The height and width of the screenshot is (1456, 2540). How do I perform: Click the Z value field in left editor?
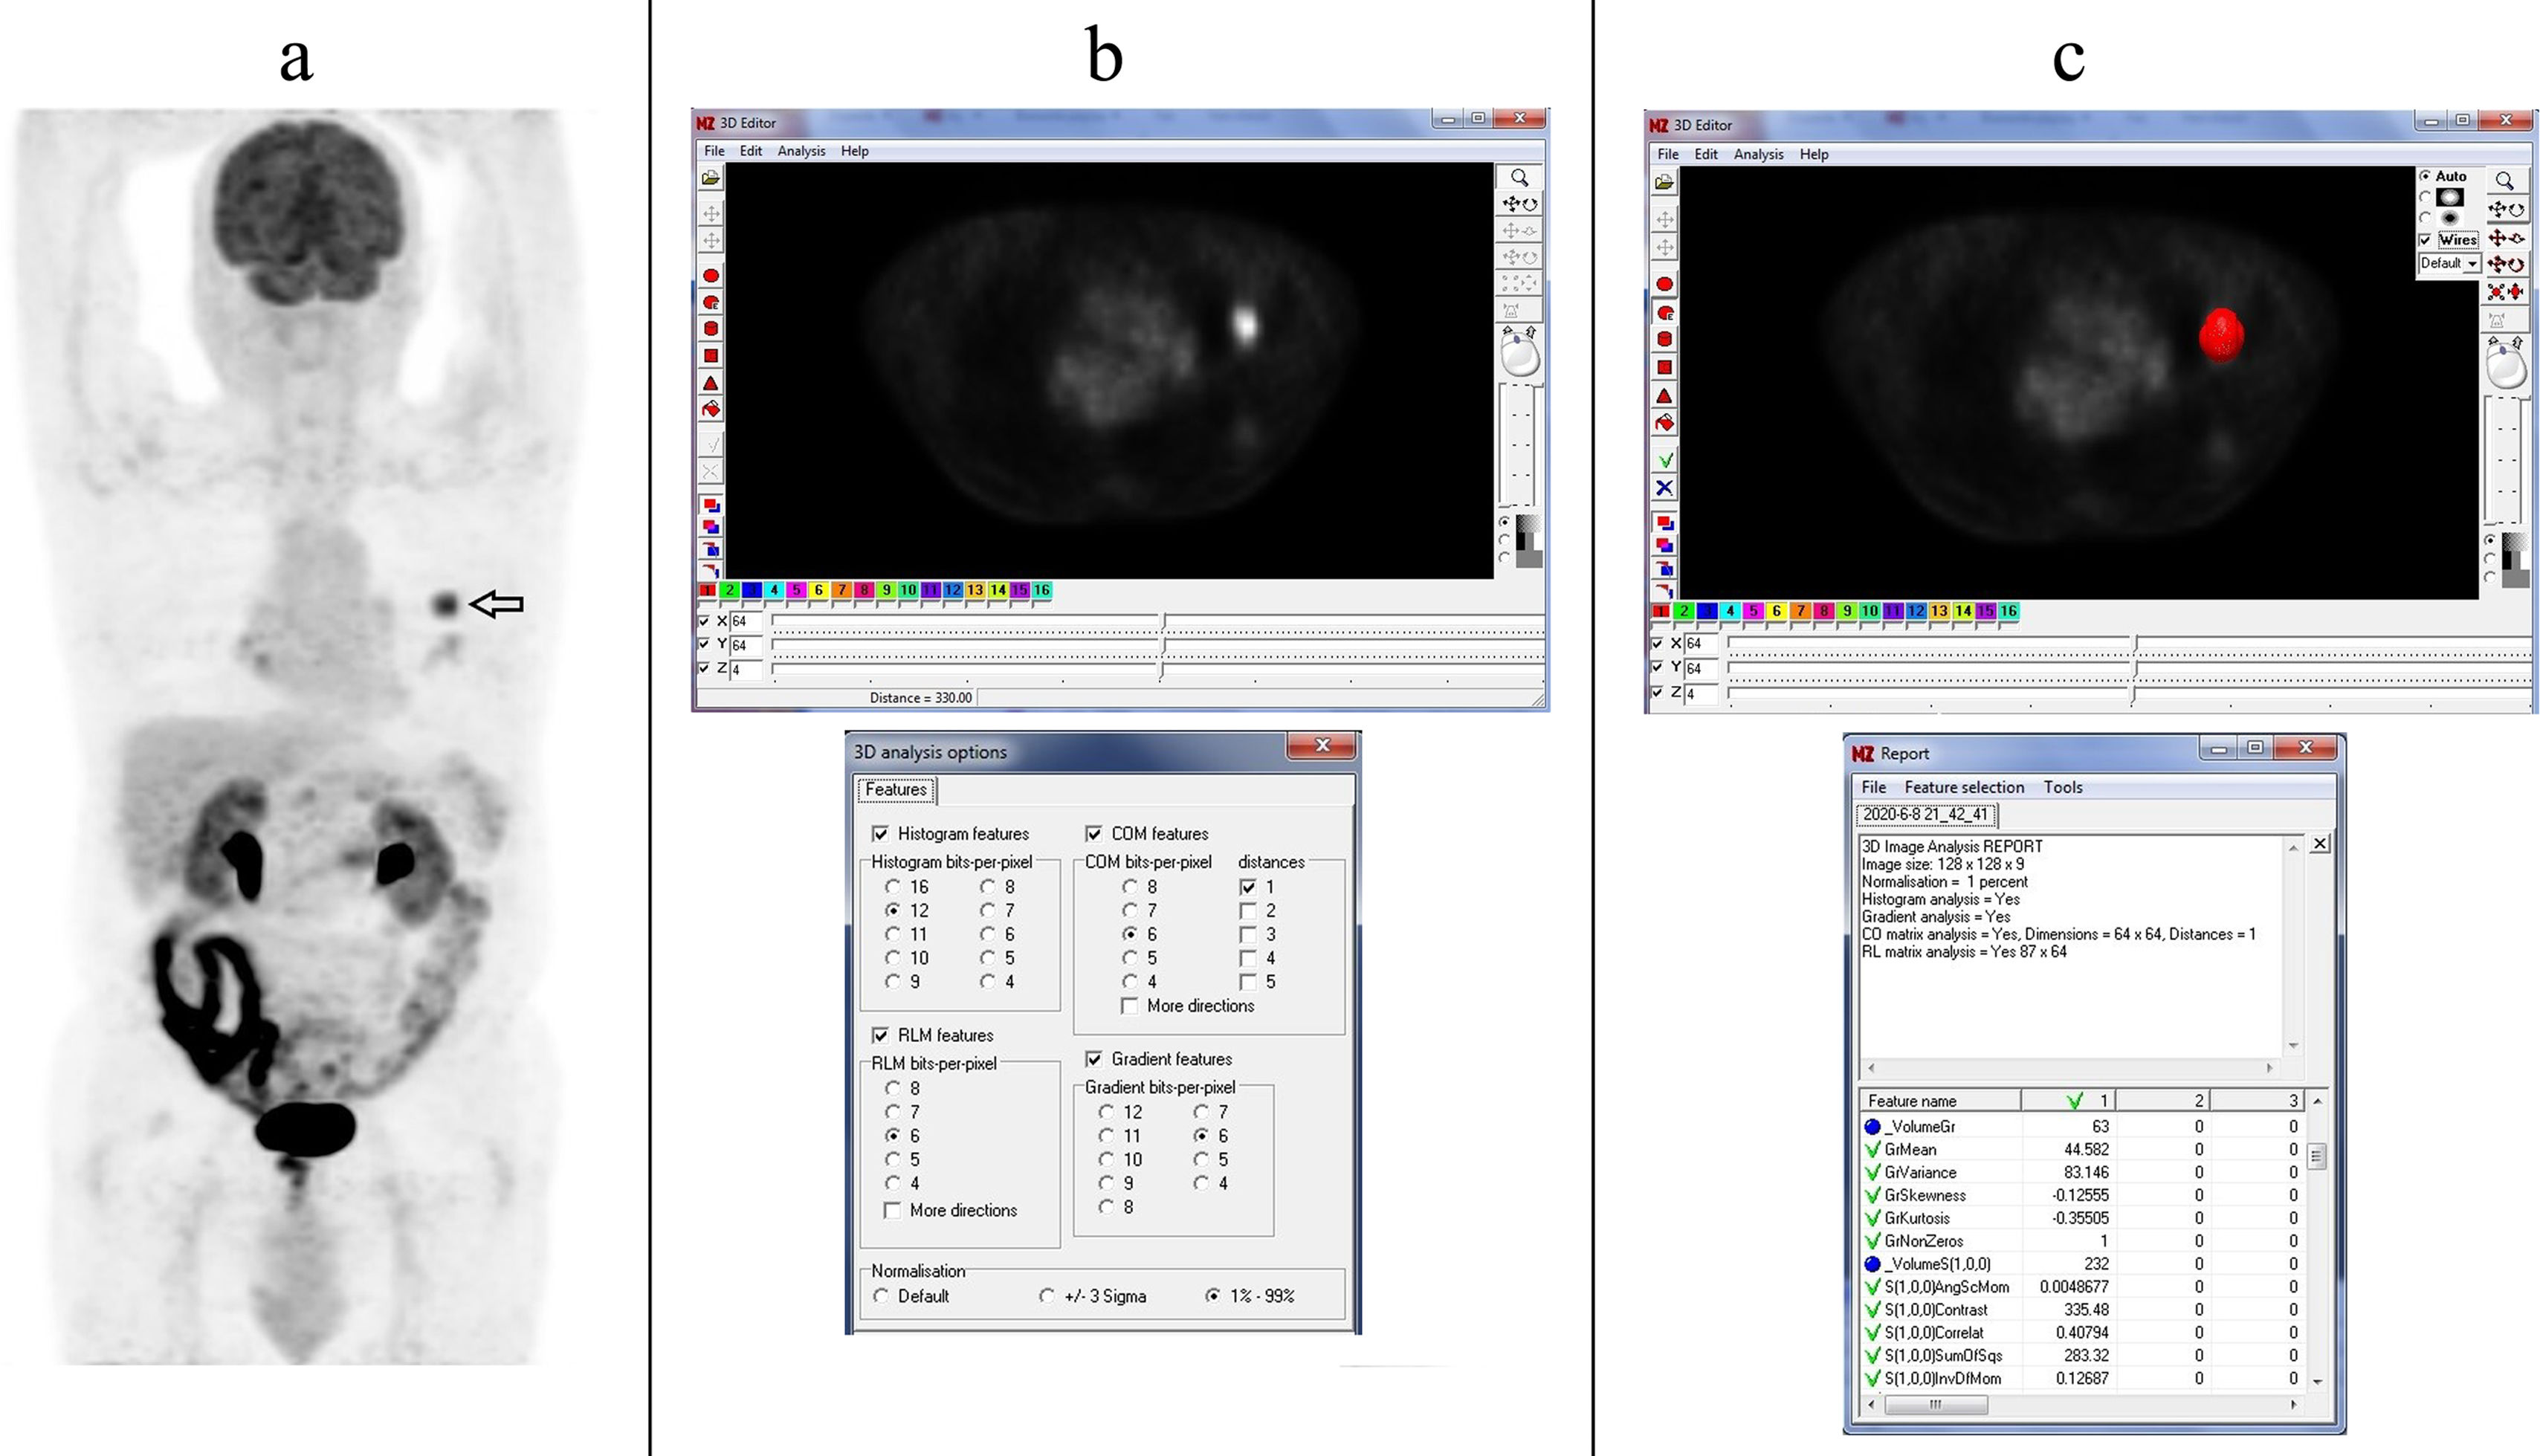pos(745,670)
